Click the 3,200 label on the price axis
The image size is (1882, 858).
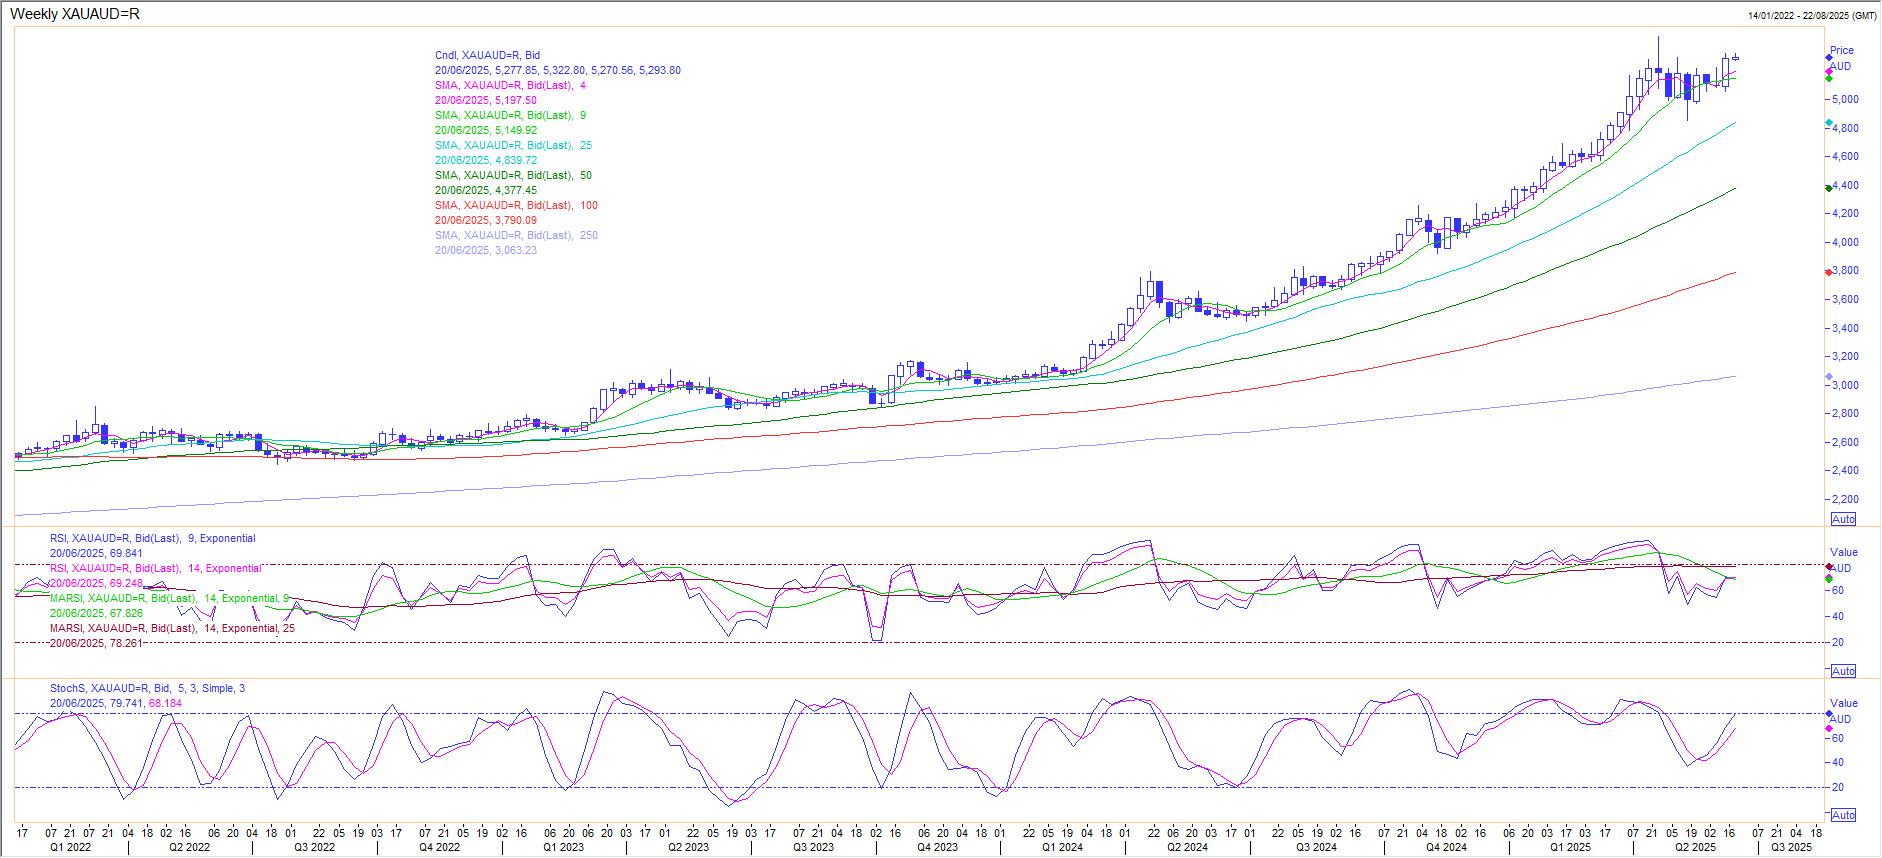click(x=1845, y=356)
